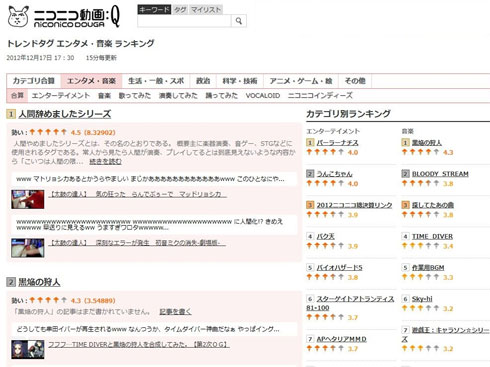Select the 合算 sub-category
Screen dimensions: 490x367
click(17, 96)
